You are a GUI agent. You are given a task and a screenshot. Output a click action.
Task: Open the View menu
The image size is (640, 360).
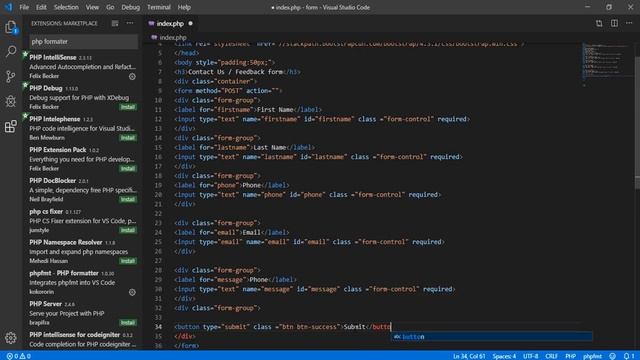click(x=92, y=7)
